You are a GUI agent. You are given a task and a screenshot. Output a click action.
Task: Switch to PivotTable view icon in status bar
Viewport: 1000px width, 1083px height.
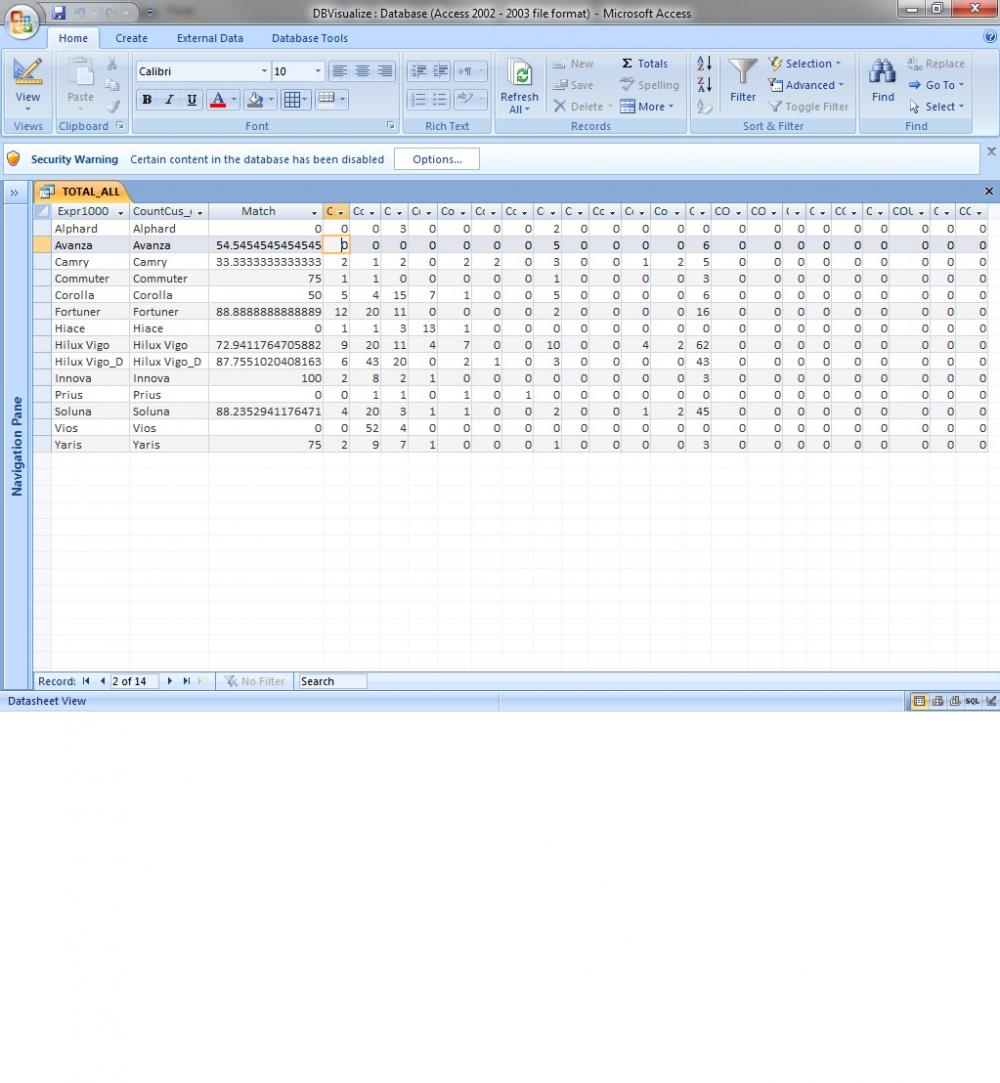(x=937, y=701)
